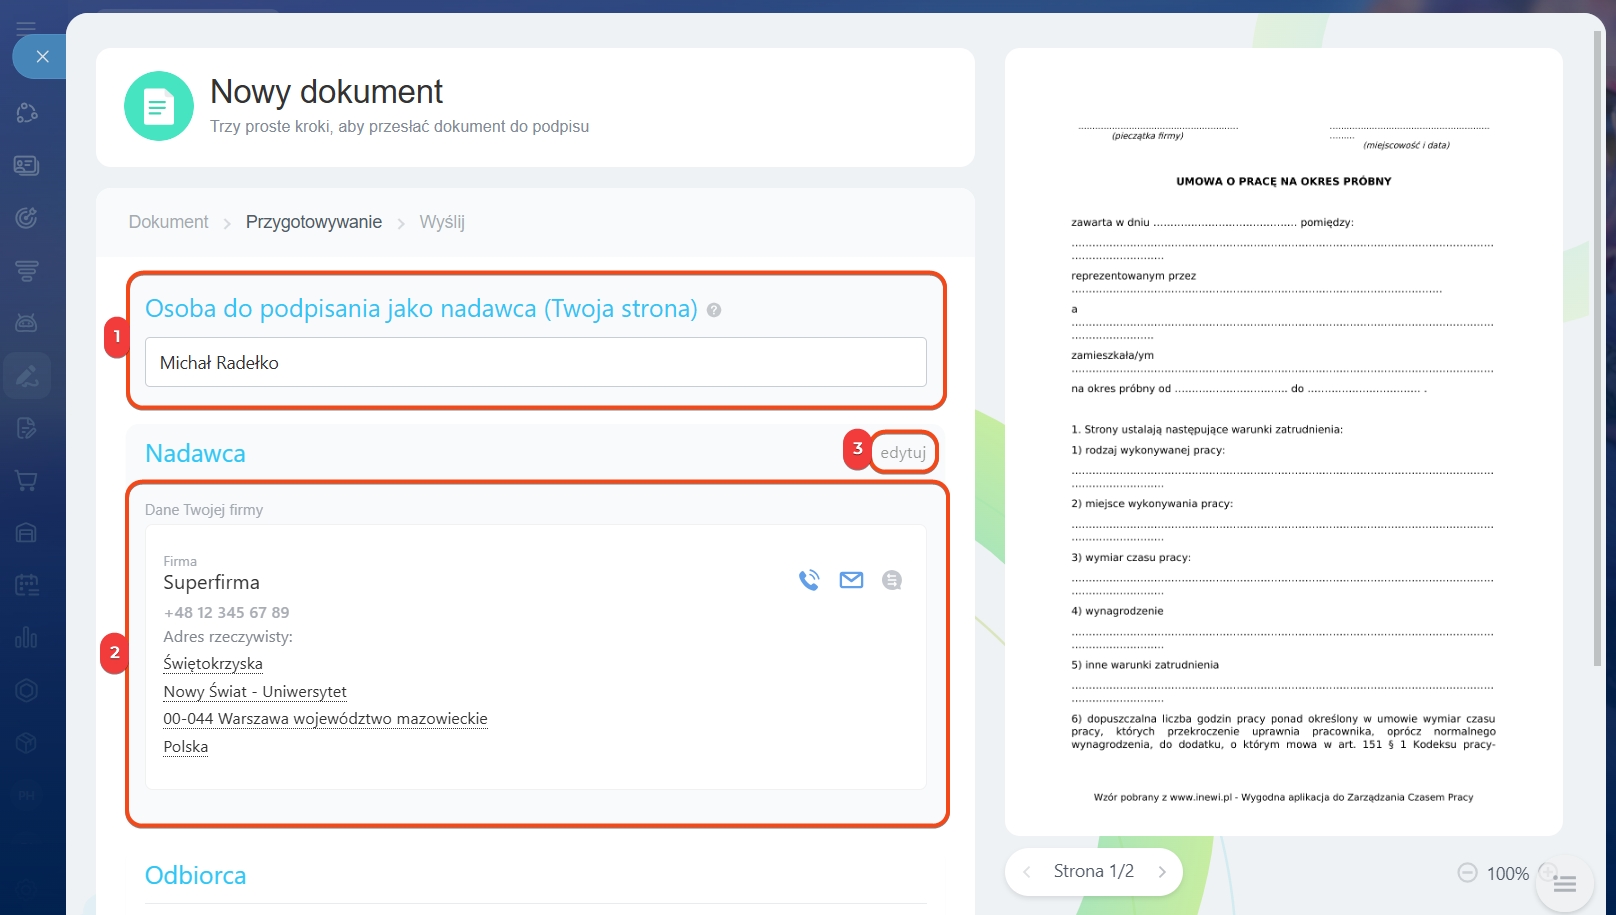1616x915 pixels.
Task: Open the calendar icon in left sidebar
Action: (27, 585)
